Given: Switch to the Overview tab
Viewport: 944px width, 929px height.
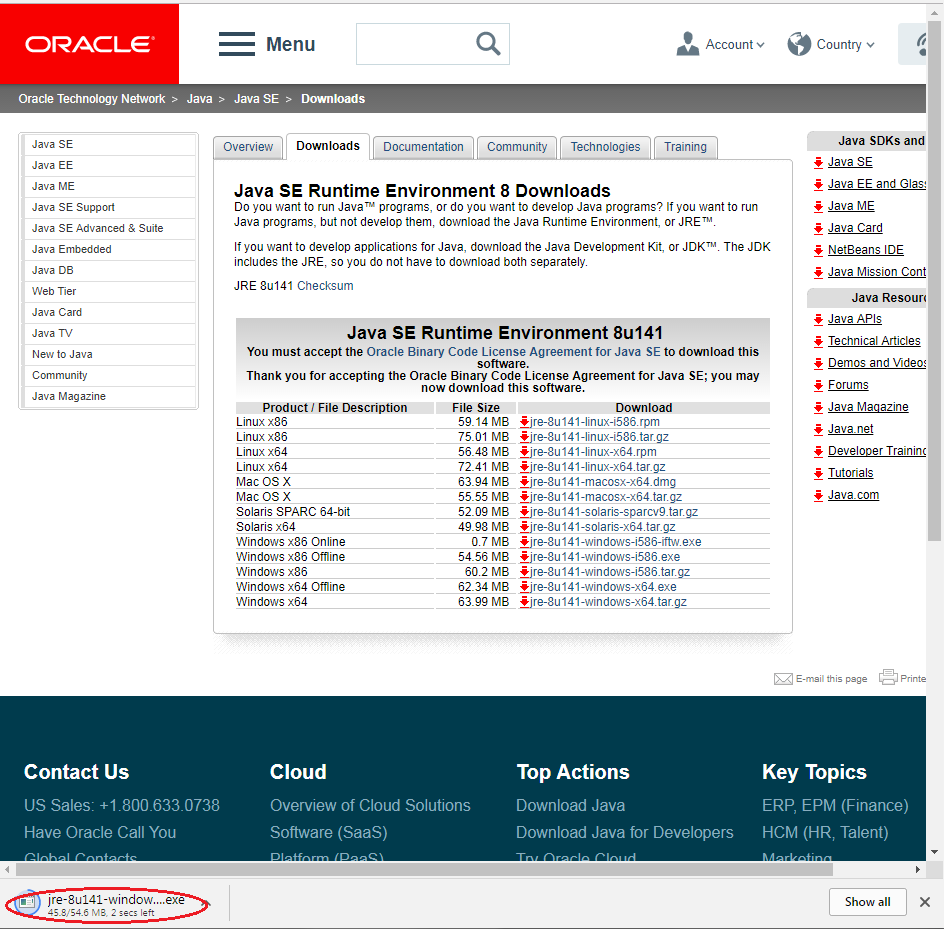Looking at the screenshot, I should pos(248,147).
